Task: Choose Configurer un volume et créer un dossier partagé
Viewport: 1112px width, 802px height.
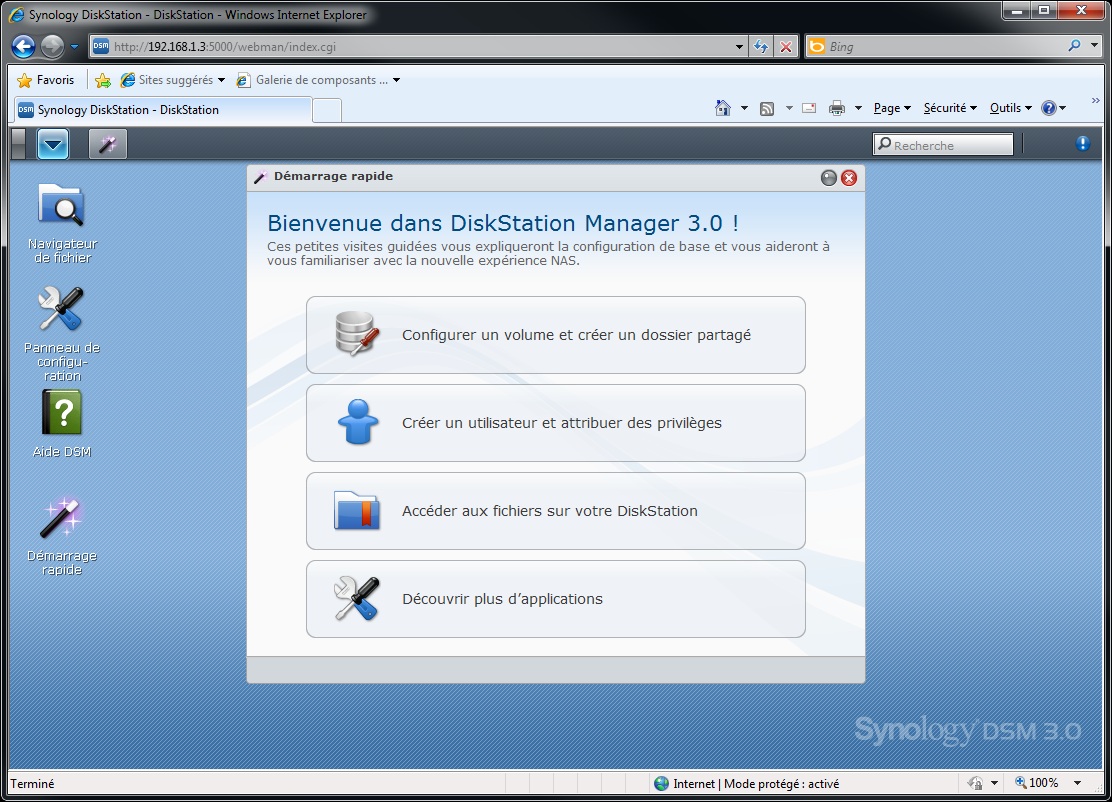Action: point(555,335)
